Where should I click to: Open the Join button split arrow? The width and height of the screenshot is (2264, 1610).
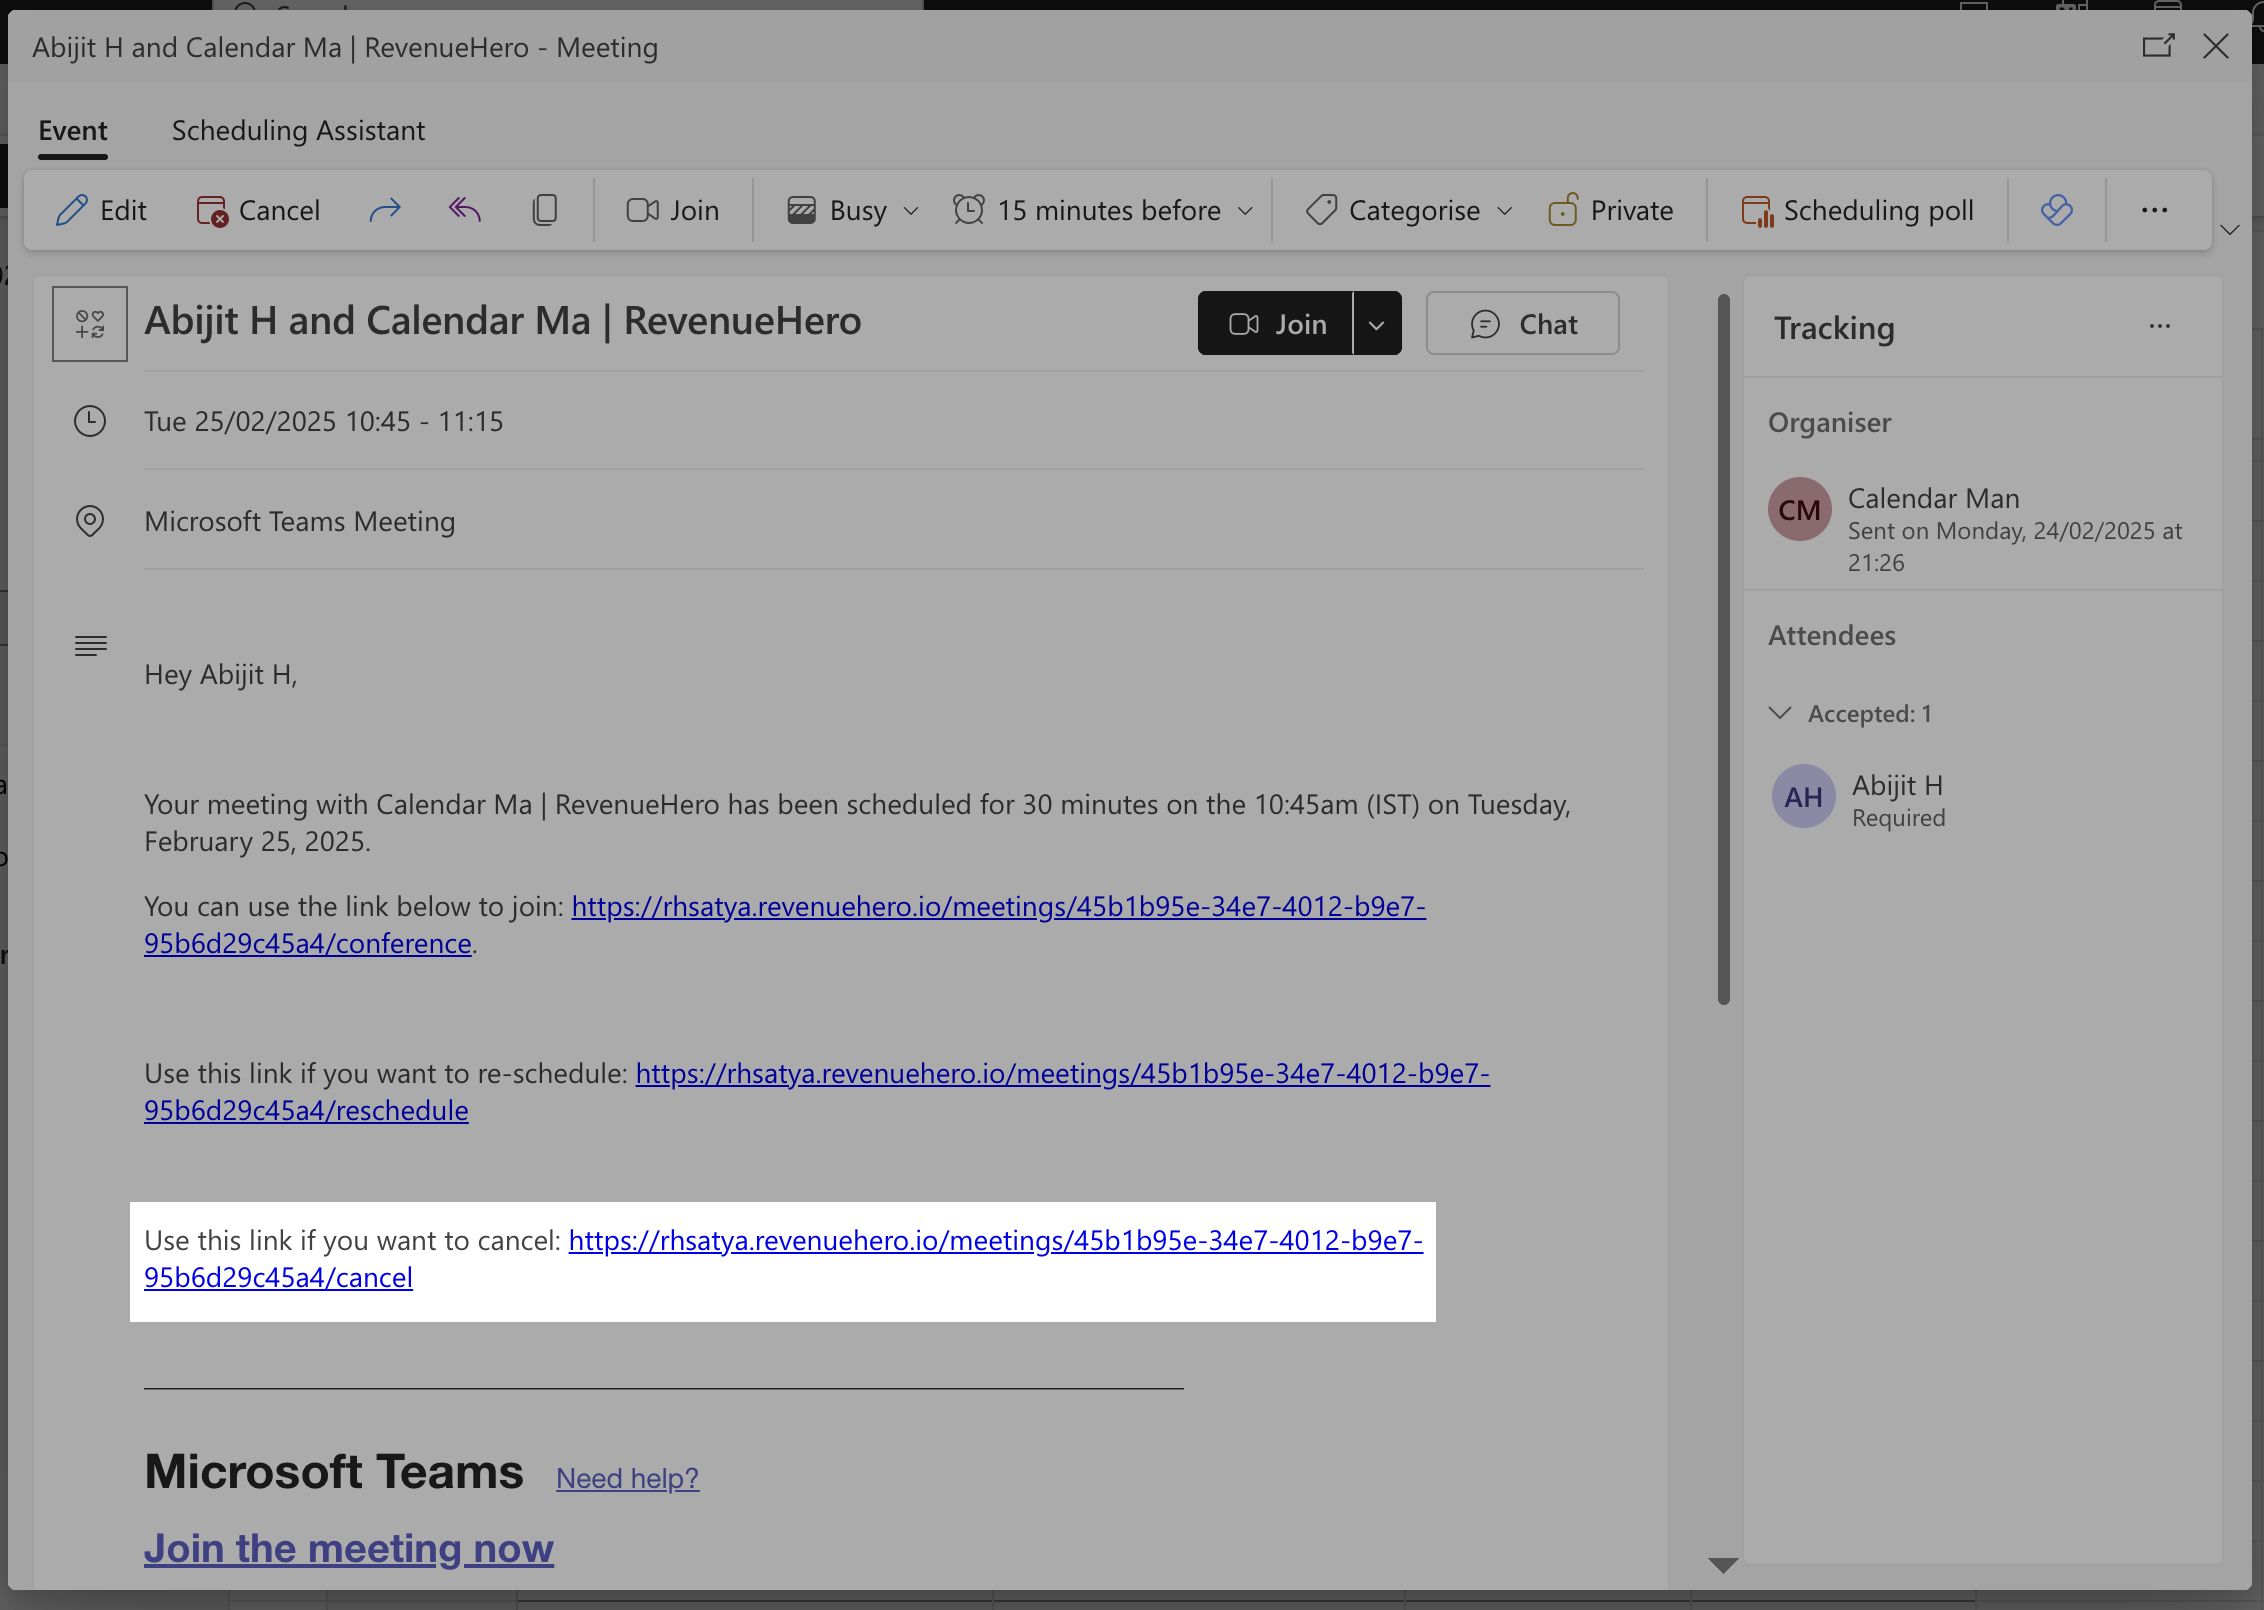pyautogui.click(x=1377, y=324)
